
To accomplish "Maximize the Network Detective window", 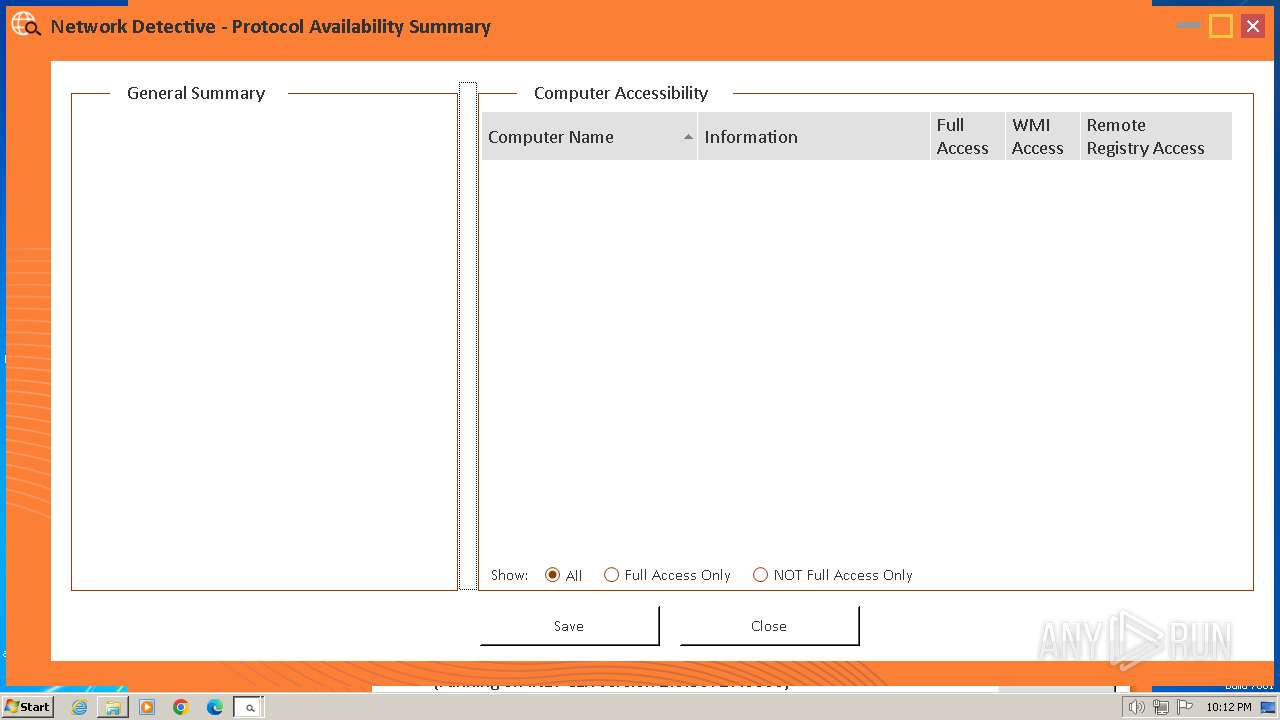I will pos(1221,26).
